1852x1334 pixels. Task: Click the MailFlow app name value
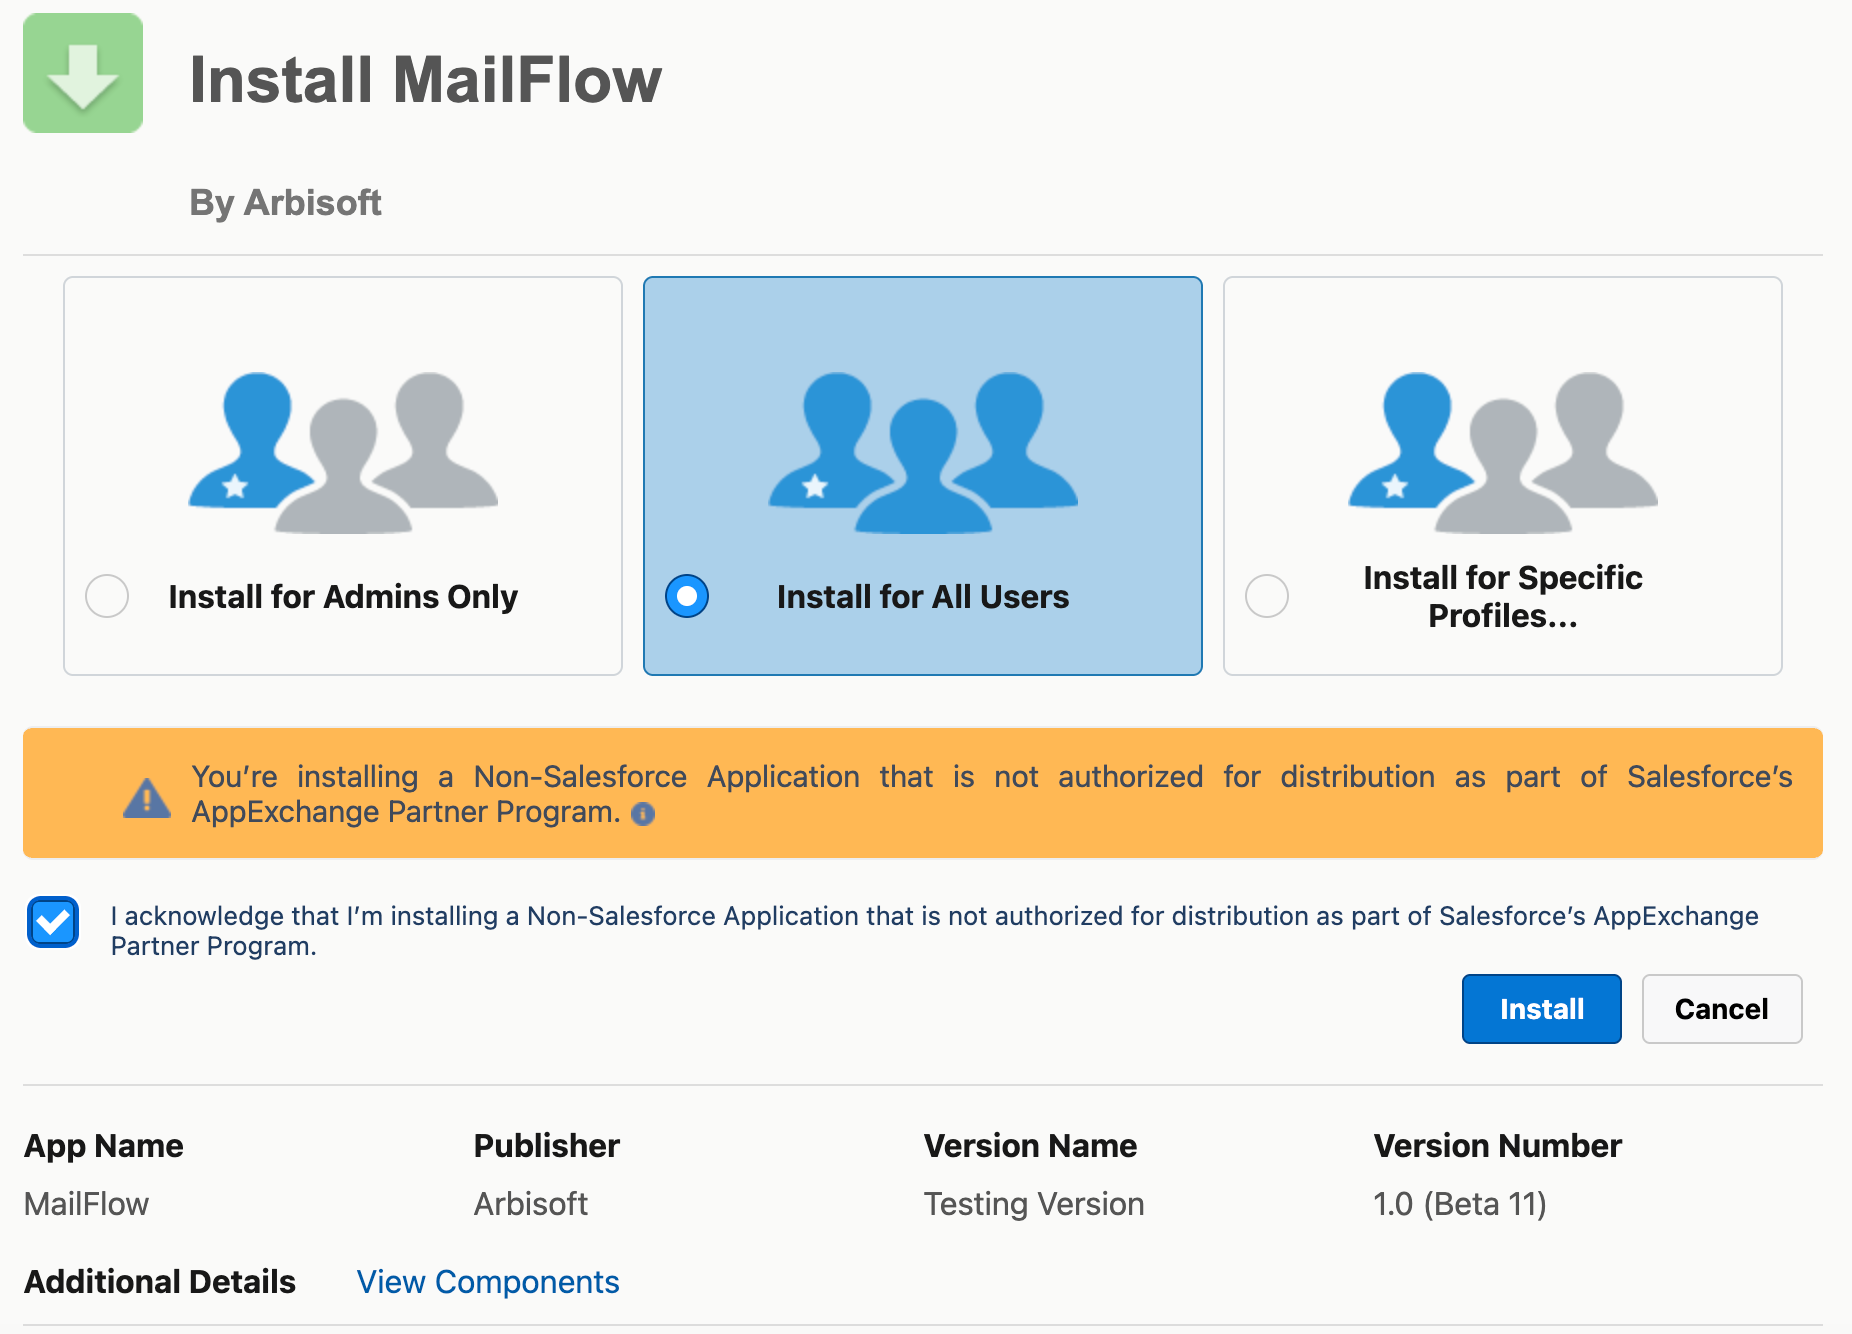point(87,1204)
